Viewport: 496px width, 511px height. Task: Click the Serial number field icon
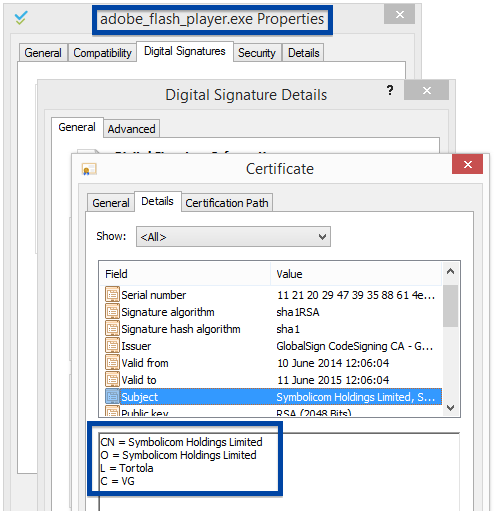(x=112, y=294)
